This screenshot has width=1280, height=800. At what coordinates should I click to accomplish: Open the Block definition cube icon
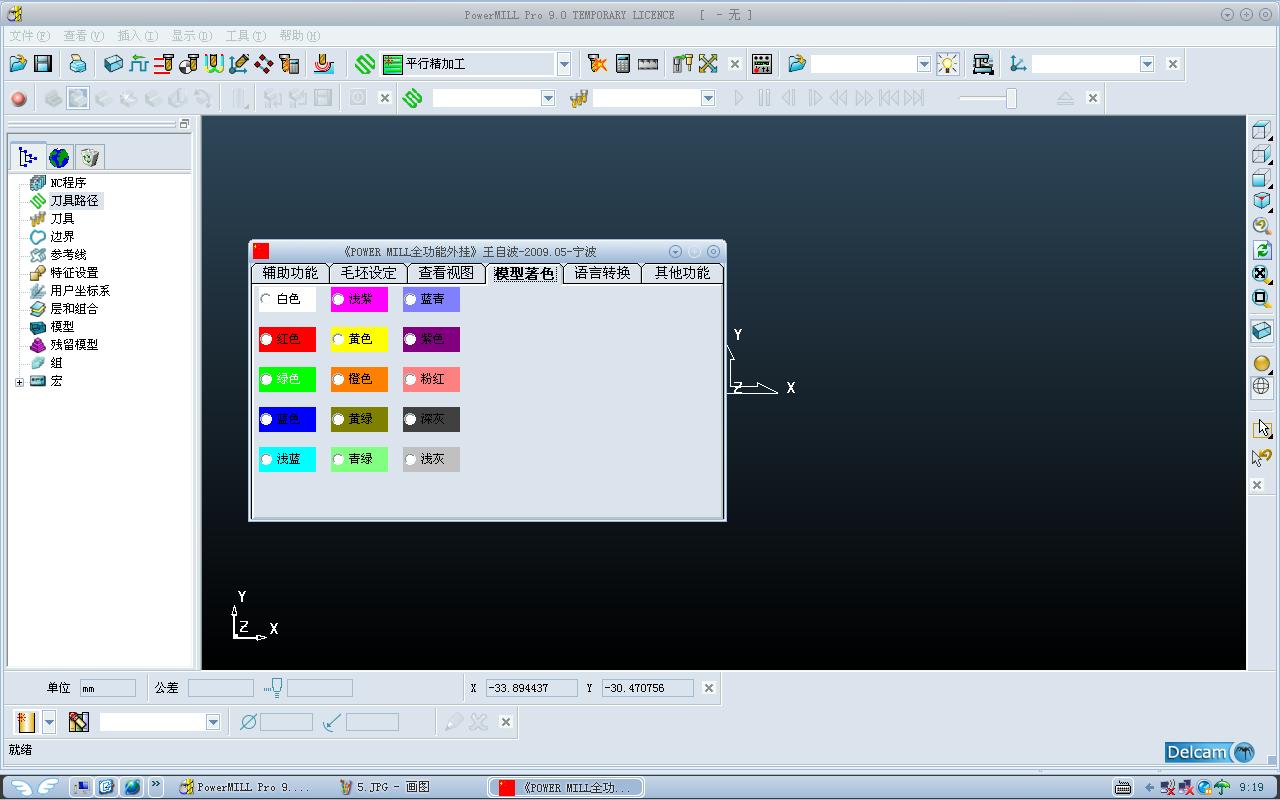click(x=113, y=64)
